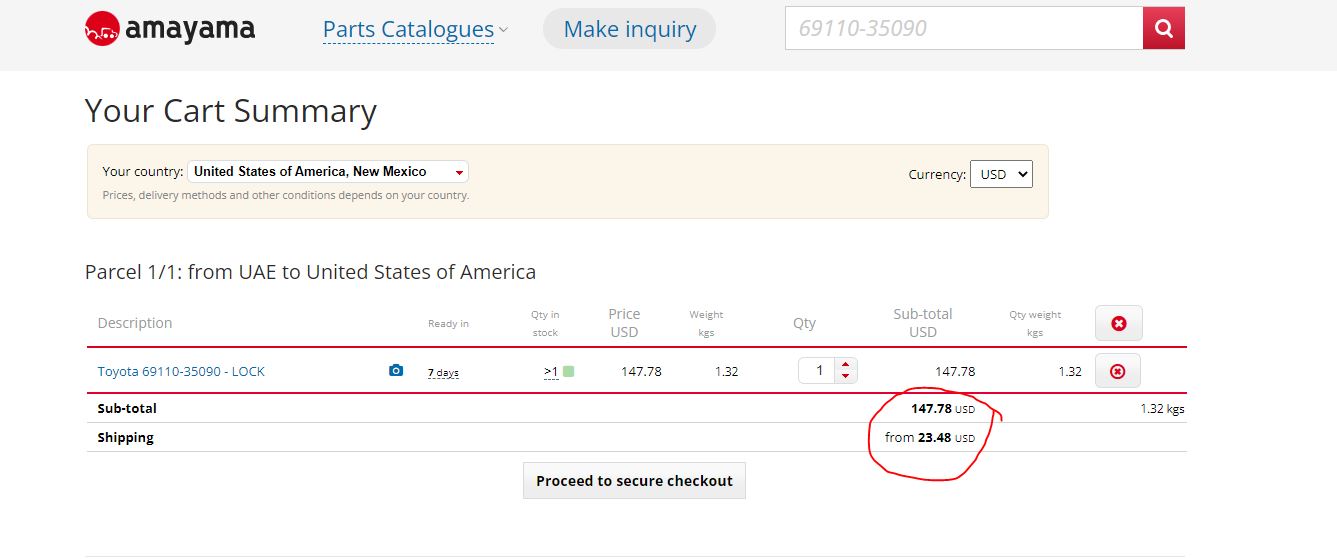Click the 7 days ready-in link

pyautogui.click(x=443, y=372)
